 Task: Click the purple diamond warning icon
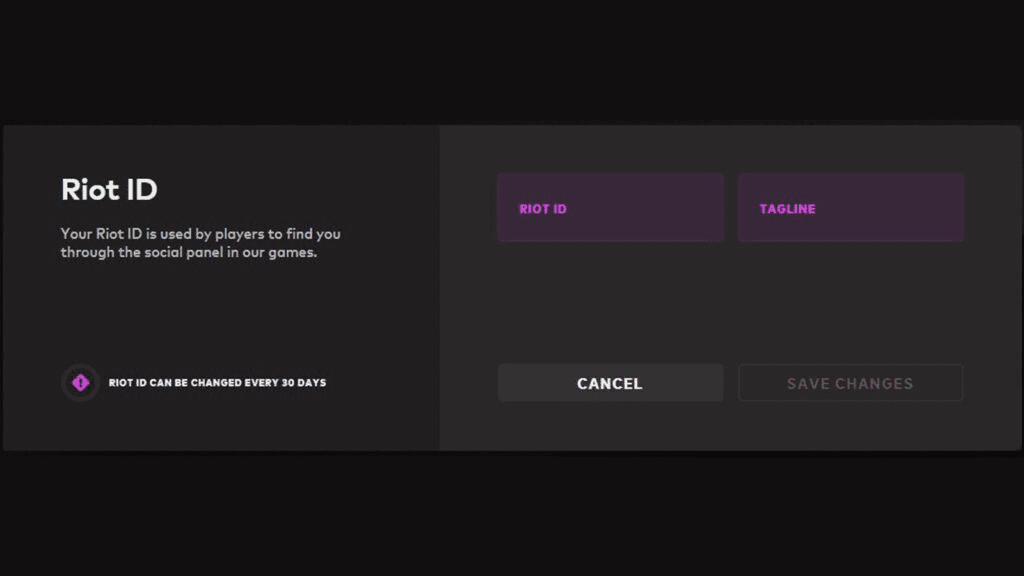[x=80, y=383]
